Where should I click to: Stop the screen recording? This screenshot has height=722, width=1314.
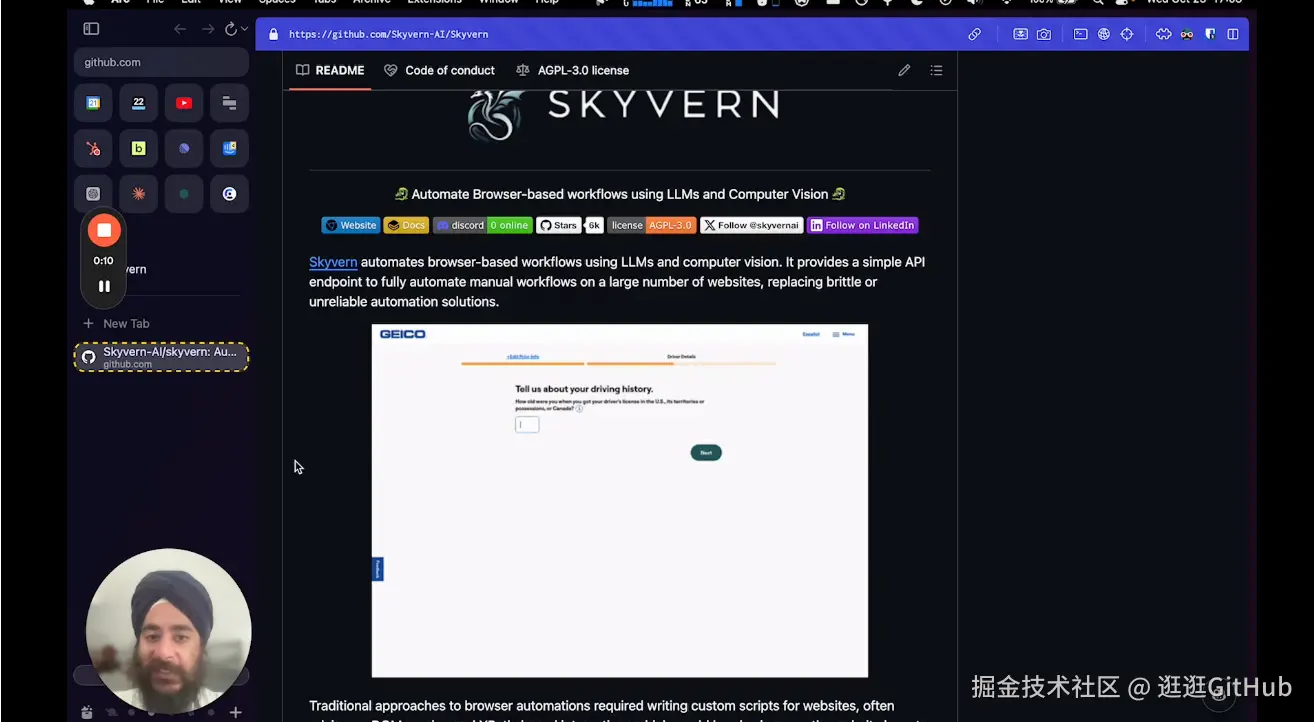104,230
